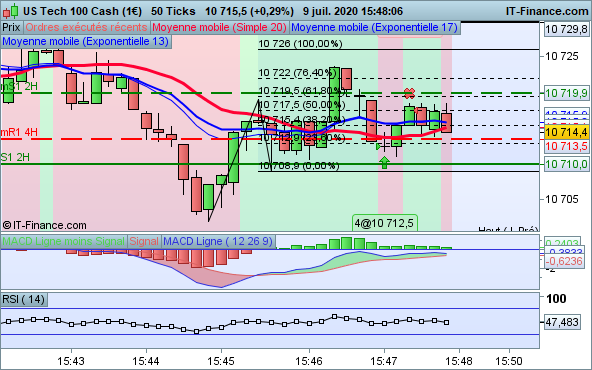Click the 15:50 time axis label

pyautogui.click(x=509, y=361)
